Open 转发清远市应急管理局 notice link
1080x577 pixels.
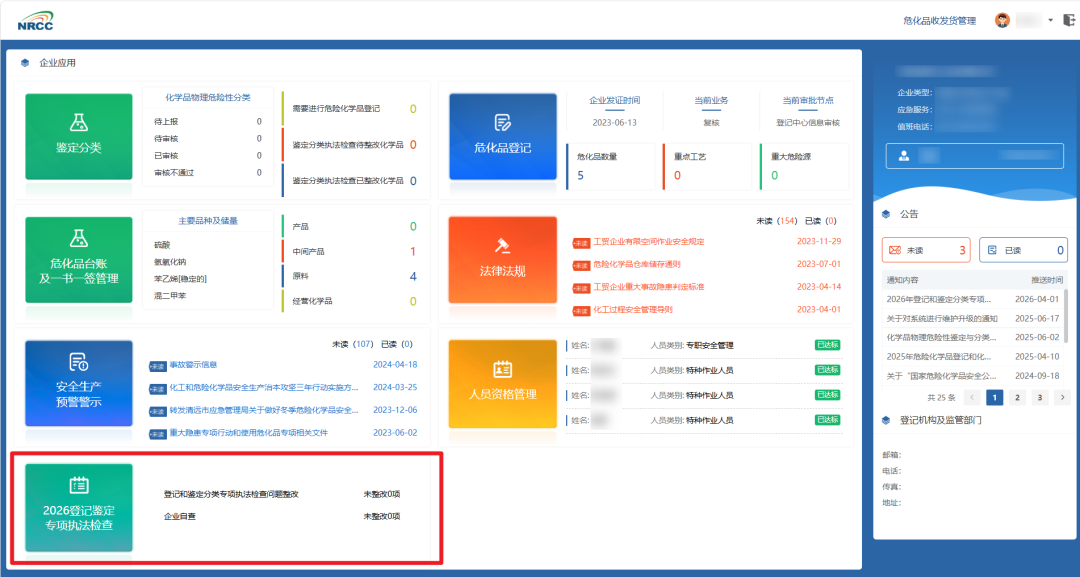264,410
